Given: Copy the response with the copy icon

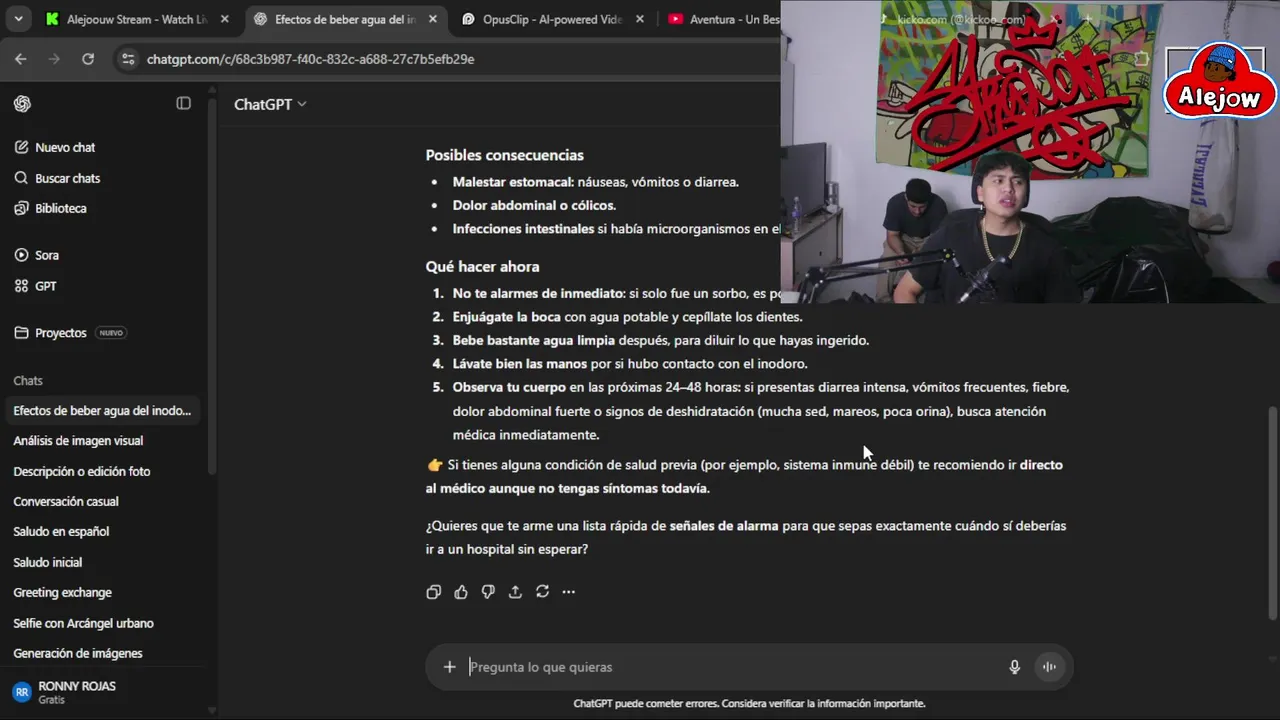Looking at the screenshot, I should (x=433, y=592).
